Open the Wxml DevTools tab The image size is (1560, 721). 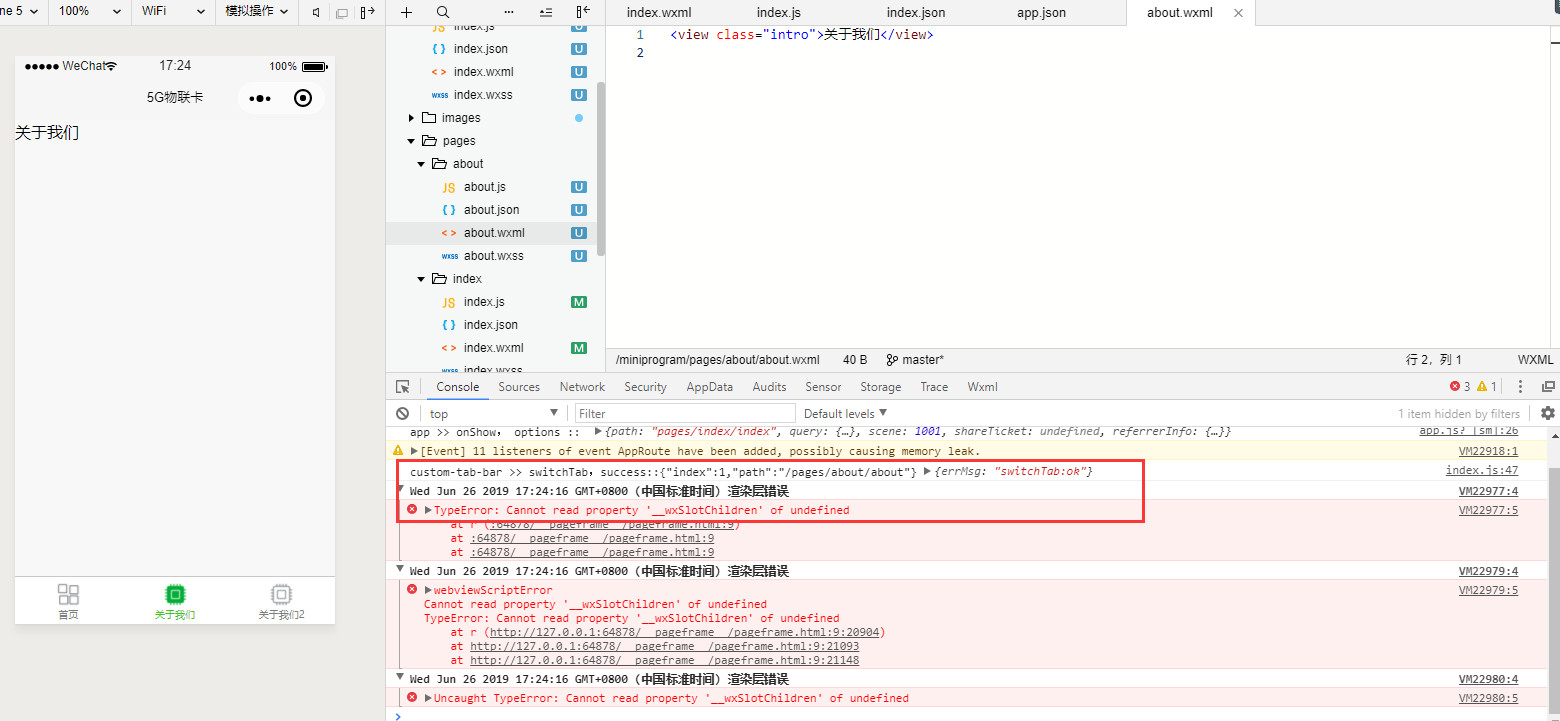pos(982,387)
